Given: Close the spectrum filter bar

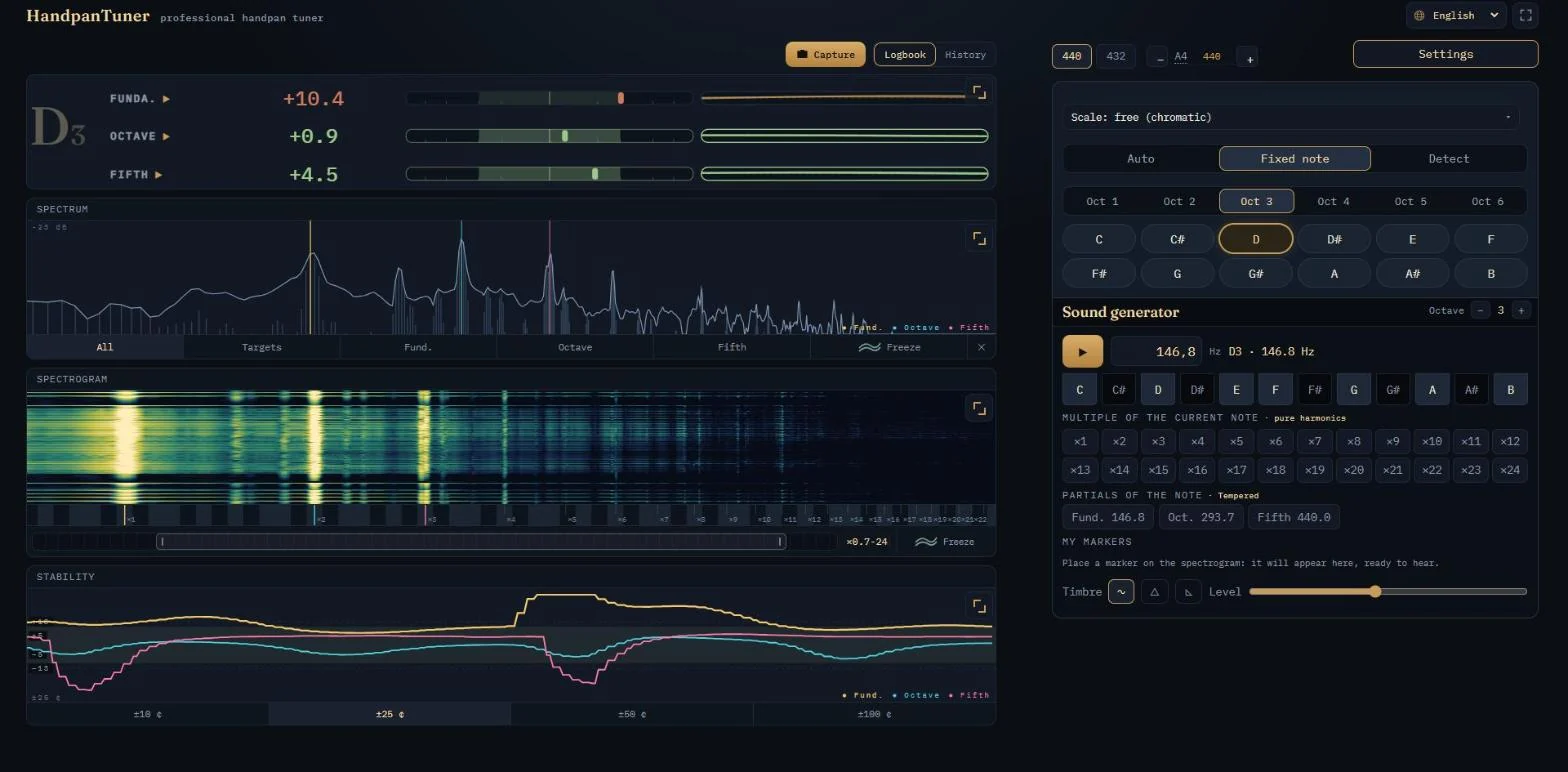Looking at the screenshot, I should coord(981,347).
